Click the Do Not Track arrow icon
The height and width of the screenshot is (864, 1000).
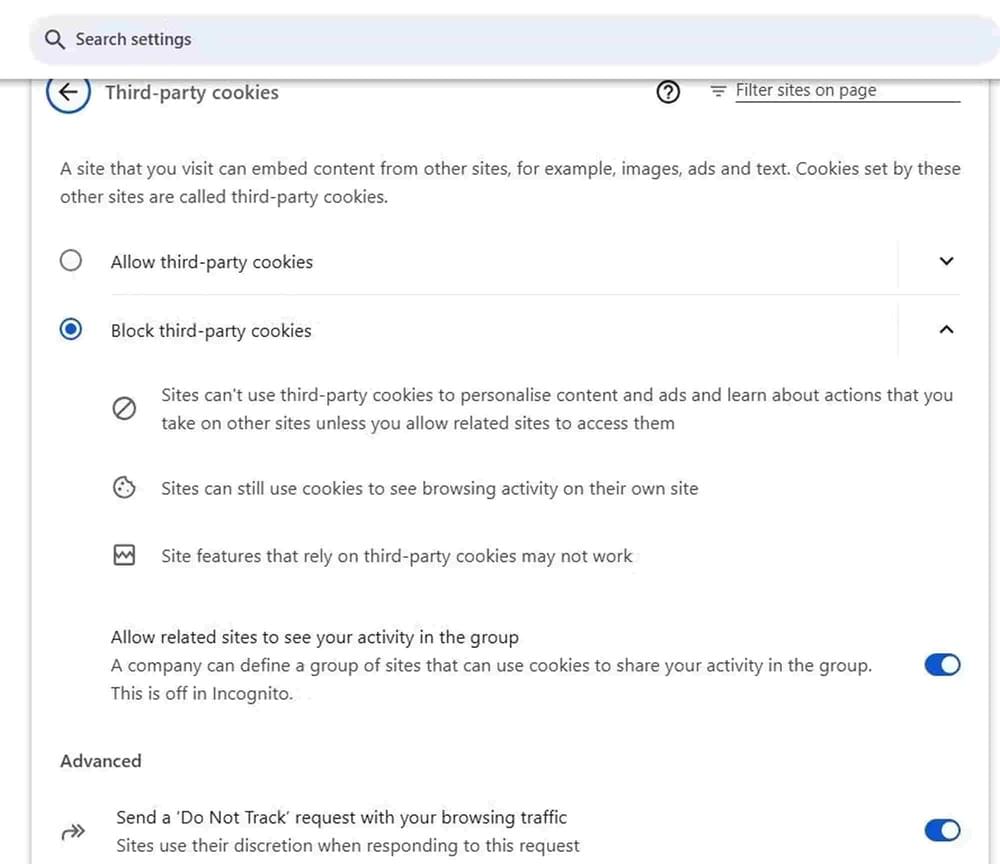tap(74, 831)
